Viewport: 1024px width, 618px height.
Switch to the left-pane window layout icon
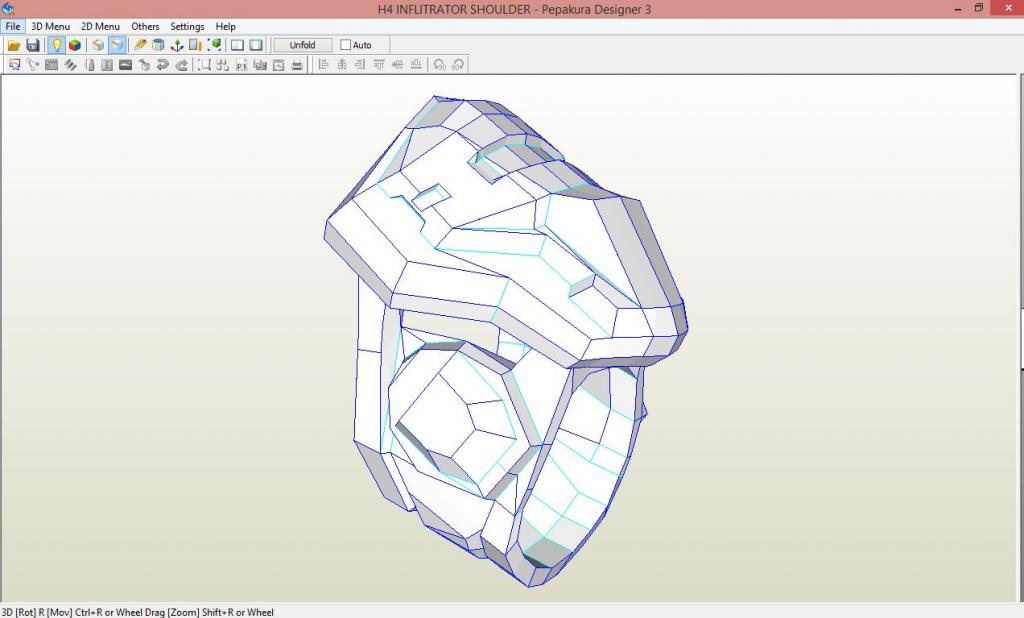(237, 45)
